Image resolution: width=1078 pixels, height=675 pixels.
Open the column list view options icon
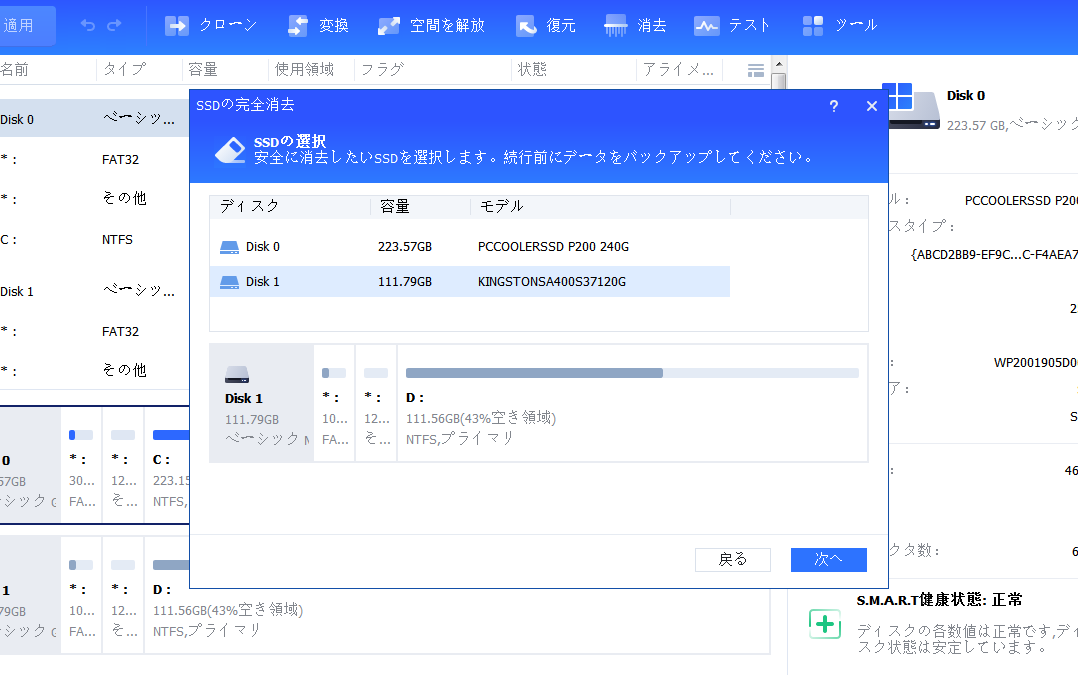click(x=756, y=70)
